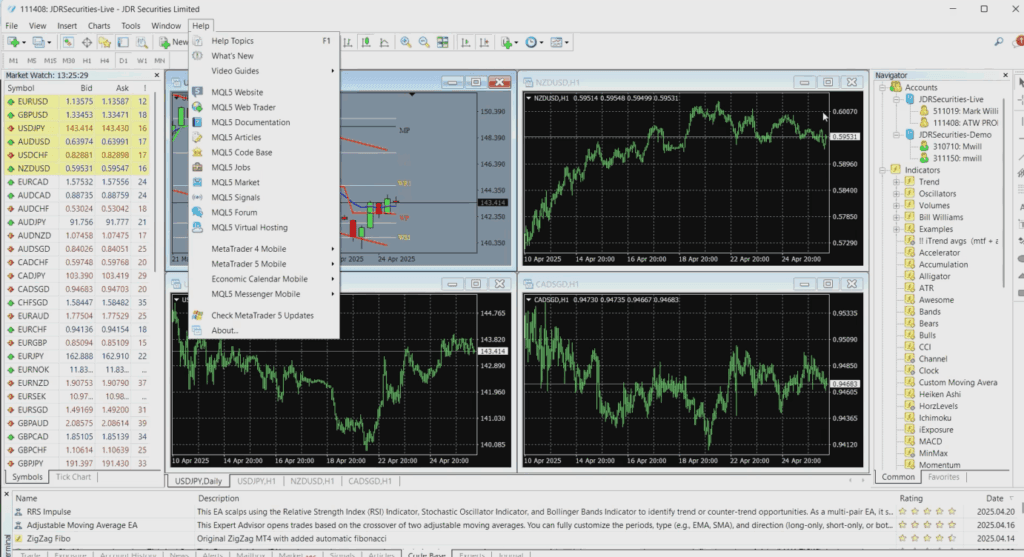
Task: Open the Templates dropdown arrow
Action: [x=566, y=43]
